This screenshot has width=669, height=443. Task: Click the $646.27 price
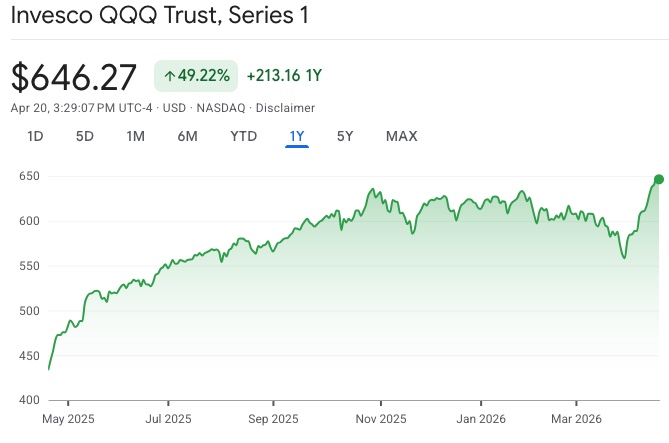pos(76,77)
